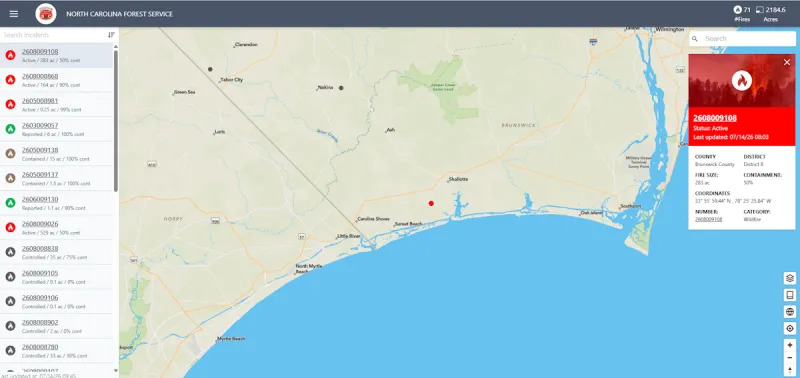The image size is (800, 378).
Task: Open the basemap globe button
Action: point(790,312)
